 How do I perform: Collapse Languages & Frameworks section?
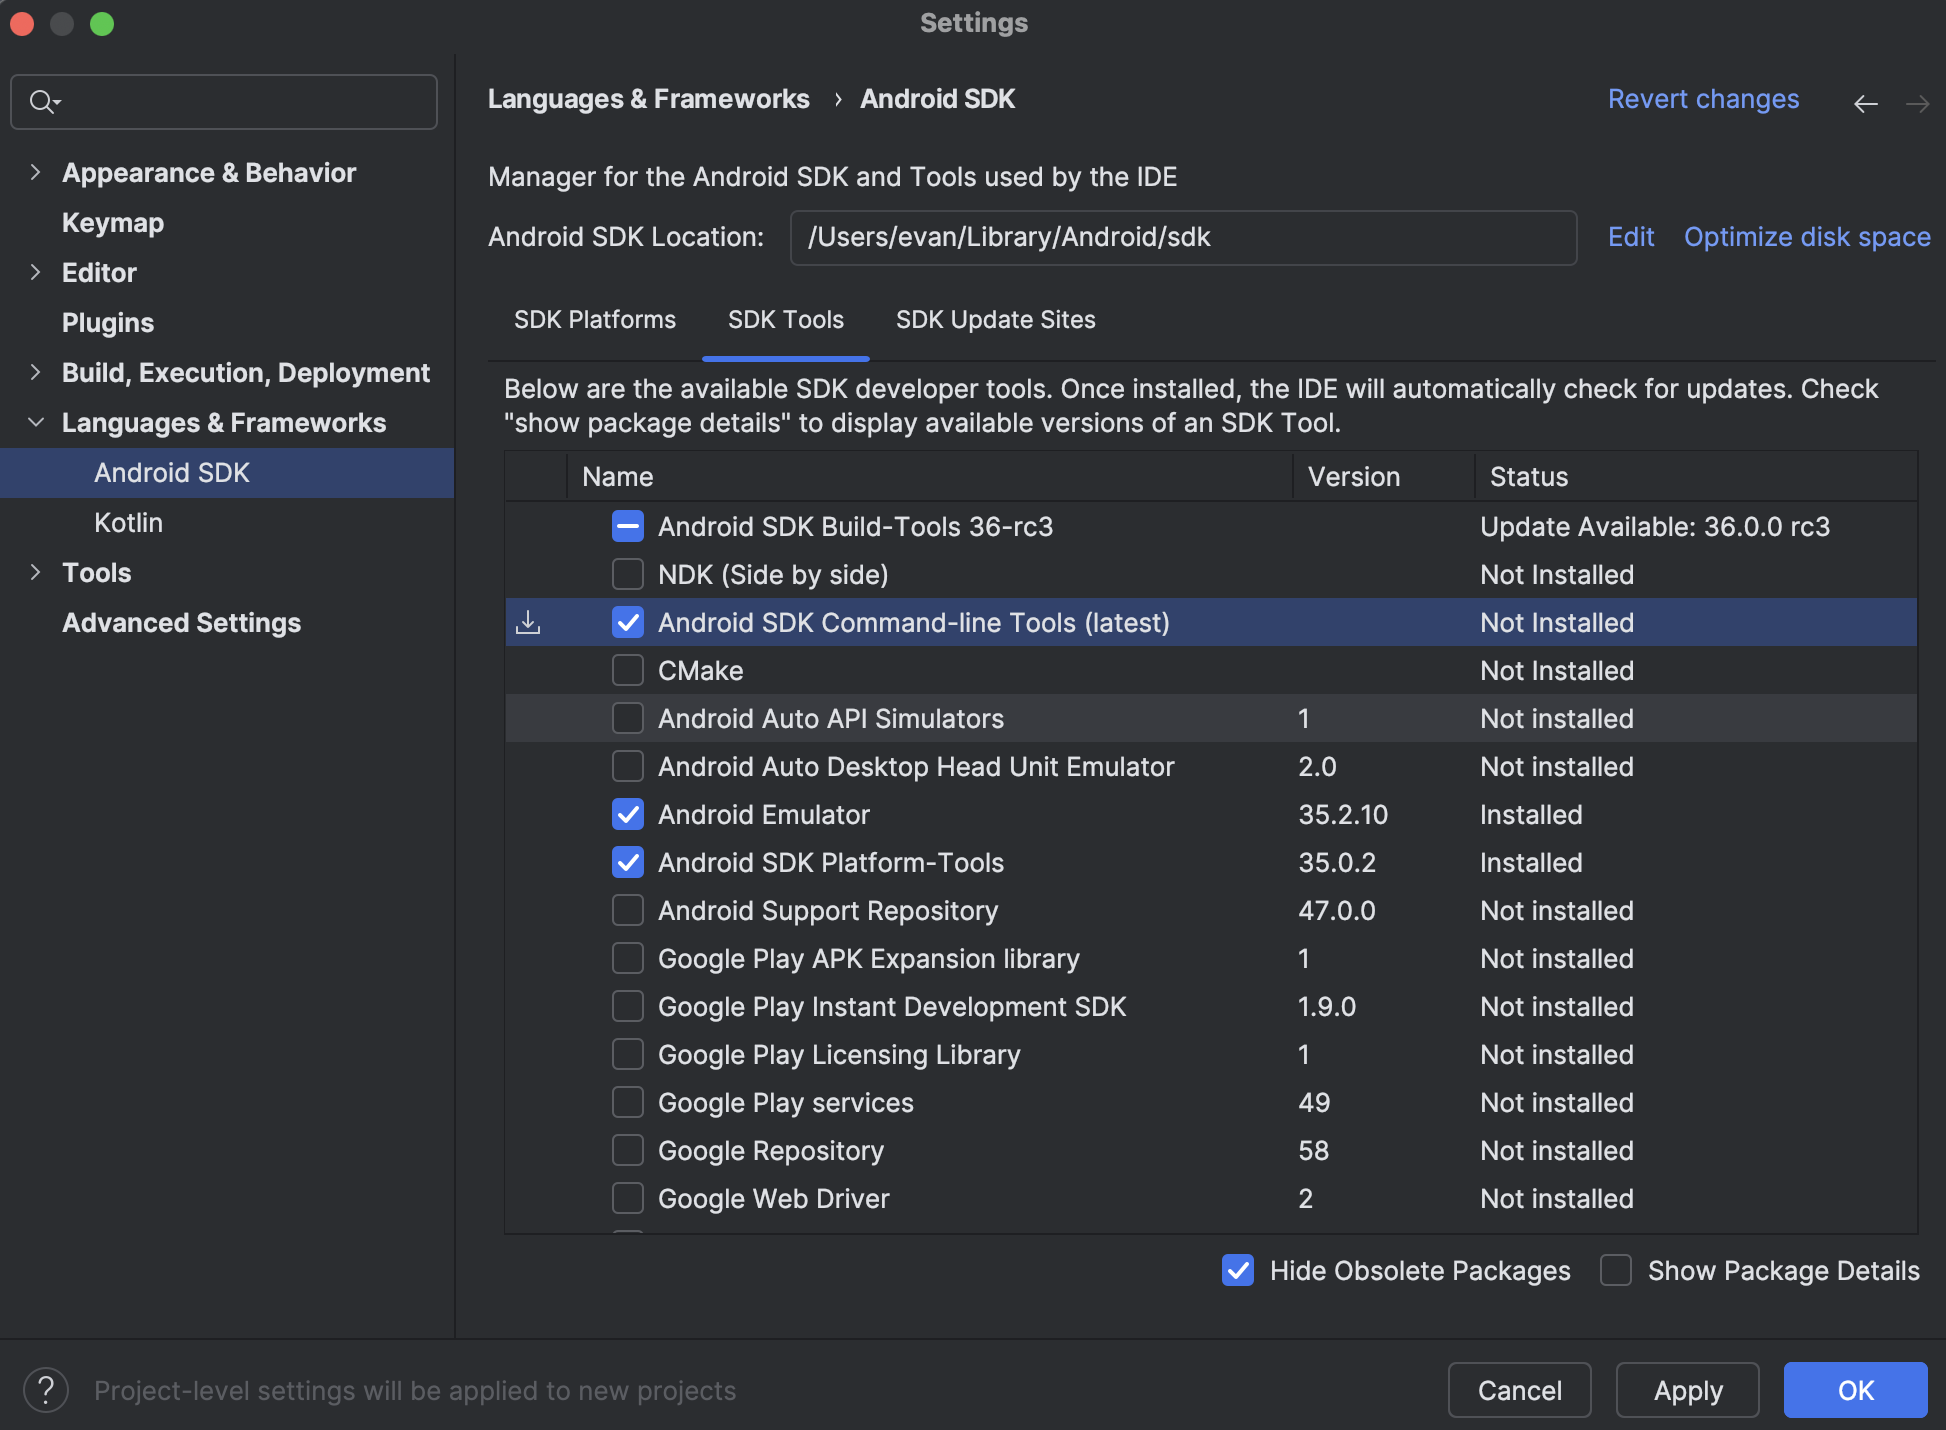pyautogui.click(x=36, y=422)
